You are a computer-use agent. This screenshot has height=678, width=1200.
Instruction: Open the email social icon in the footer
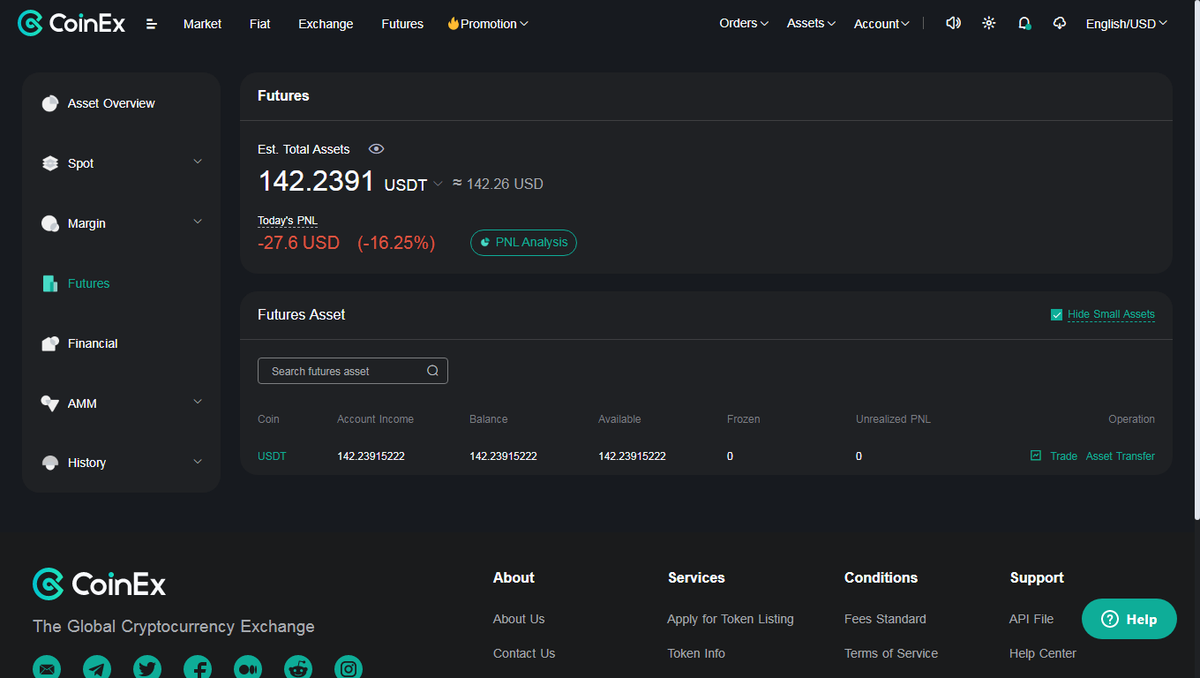[46, 667]
